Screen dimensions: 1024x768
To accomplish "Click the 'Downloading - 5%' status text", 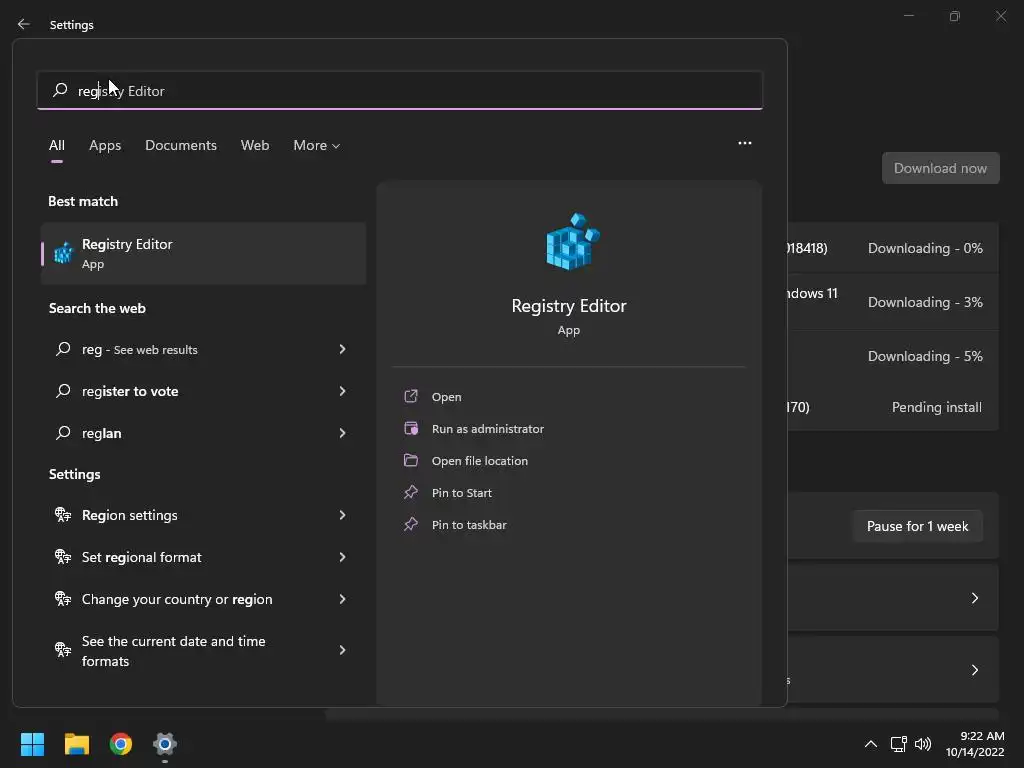I will click(x=925, y=356).
